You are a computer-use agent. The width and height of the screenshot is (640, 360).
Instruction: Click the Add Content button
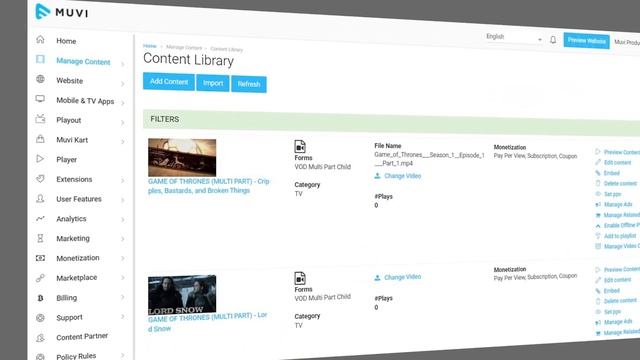pyautogui.click(x=169, y=82)
